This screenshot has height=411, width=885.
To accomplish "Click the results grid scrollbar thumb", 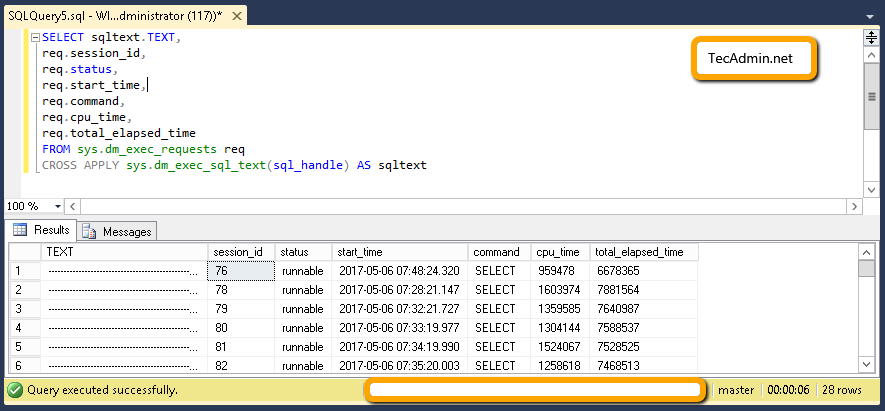I will (865, 269).
